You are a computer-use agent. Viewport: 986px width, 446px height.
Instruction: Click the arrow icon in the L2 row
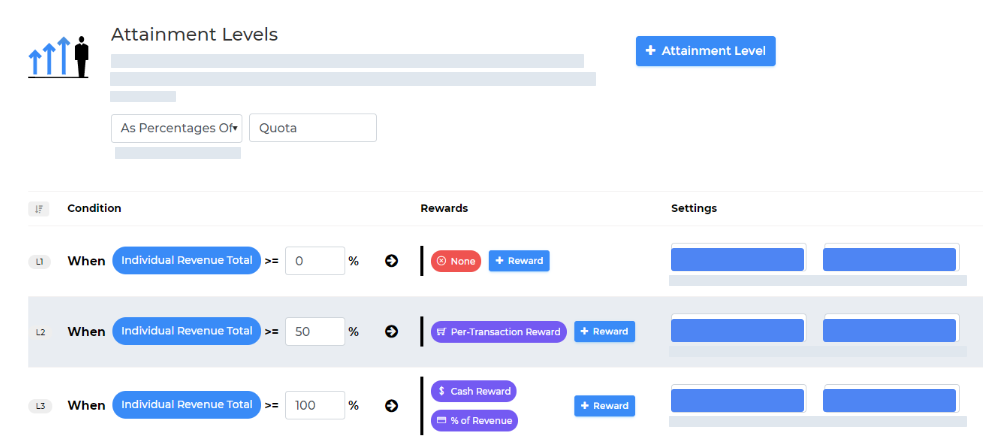[x=392, y=332]
